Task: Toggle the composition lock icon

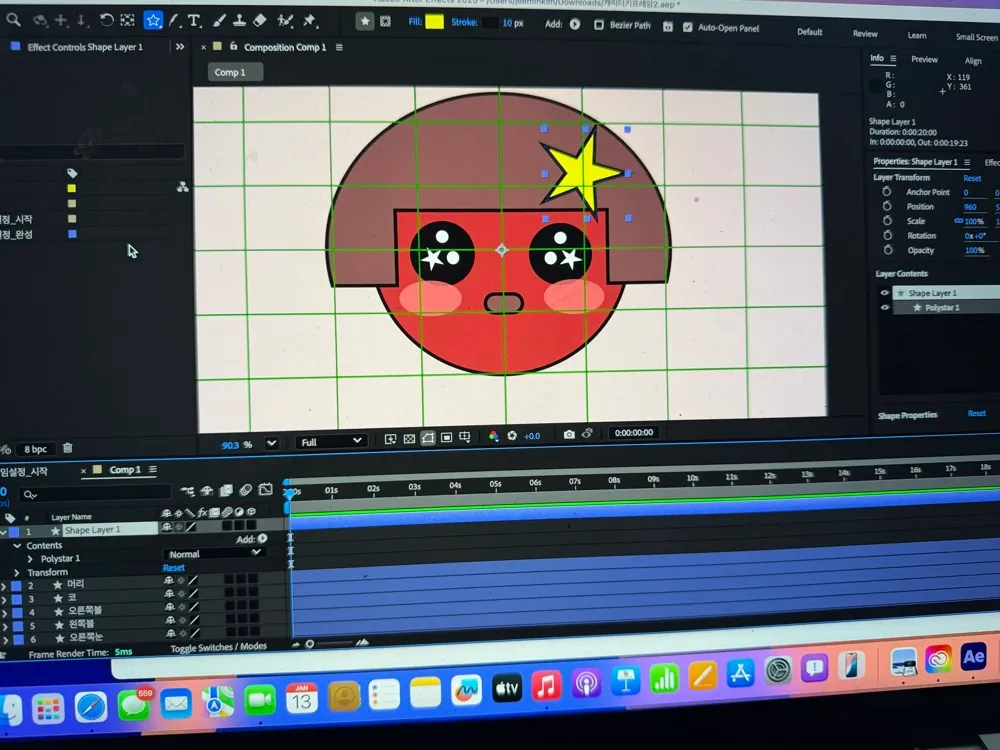Action: click(x=233, y=47)
